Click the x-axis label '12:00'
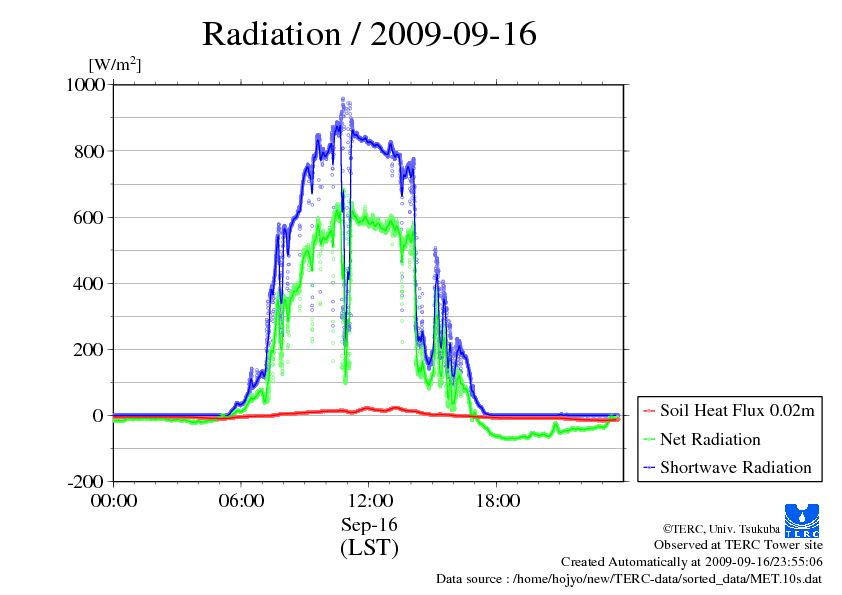 [369, 501]
